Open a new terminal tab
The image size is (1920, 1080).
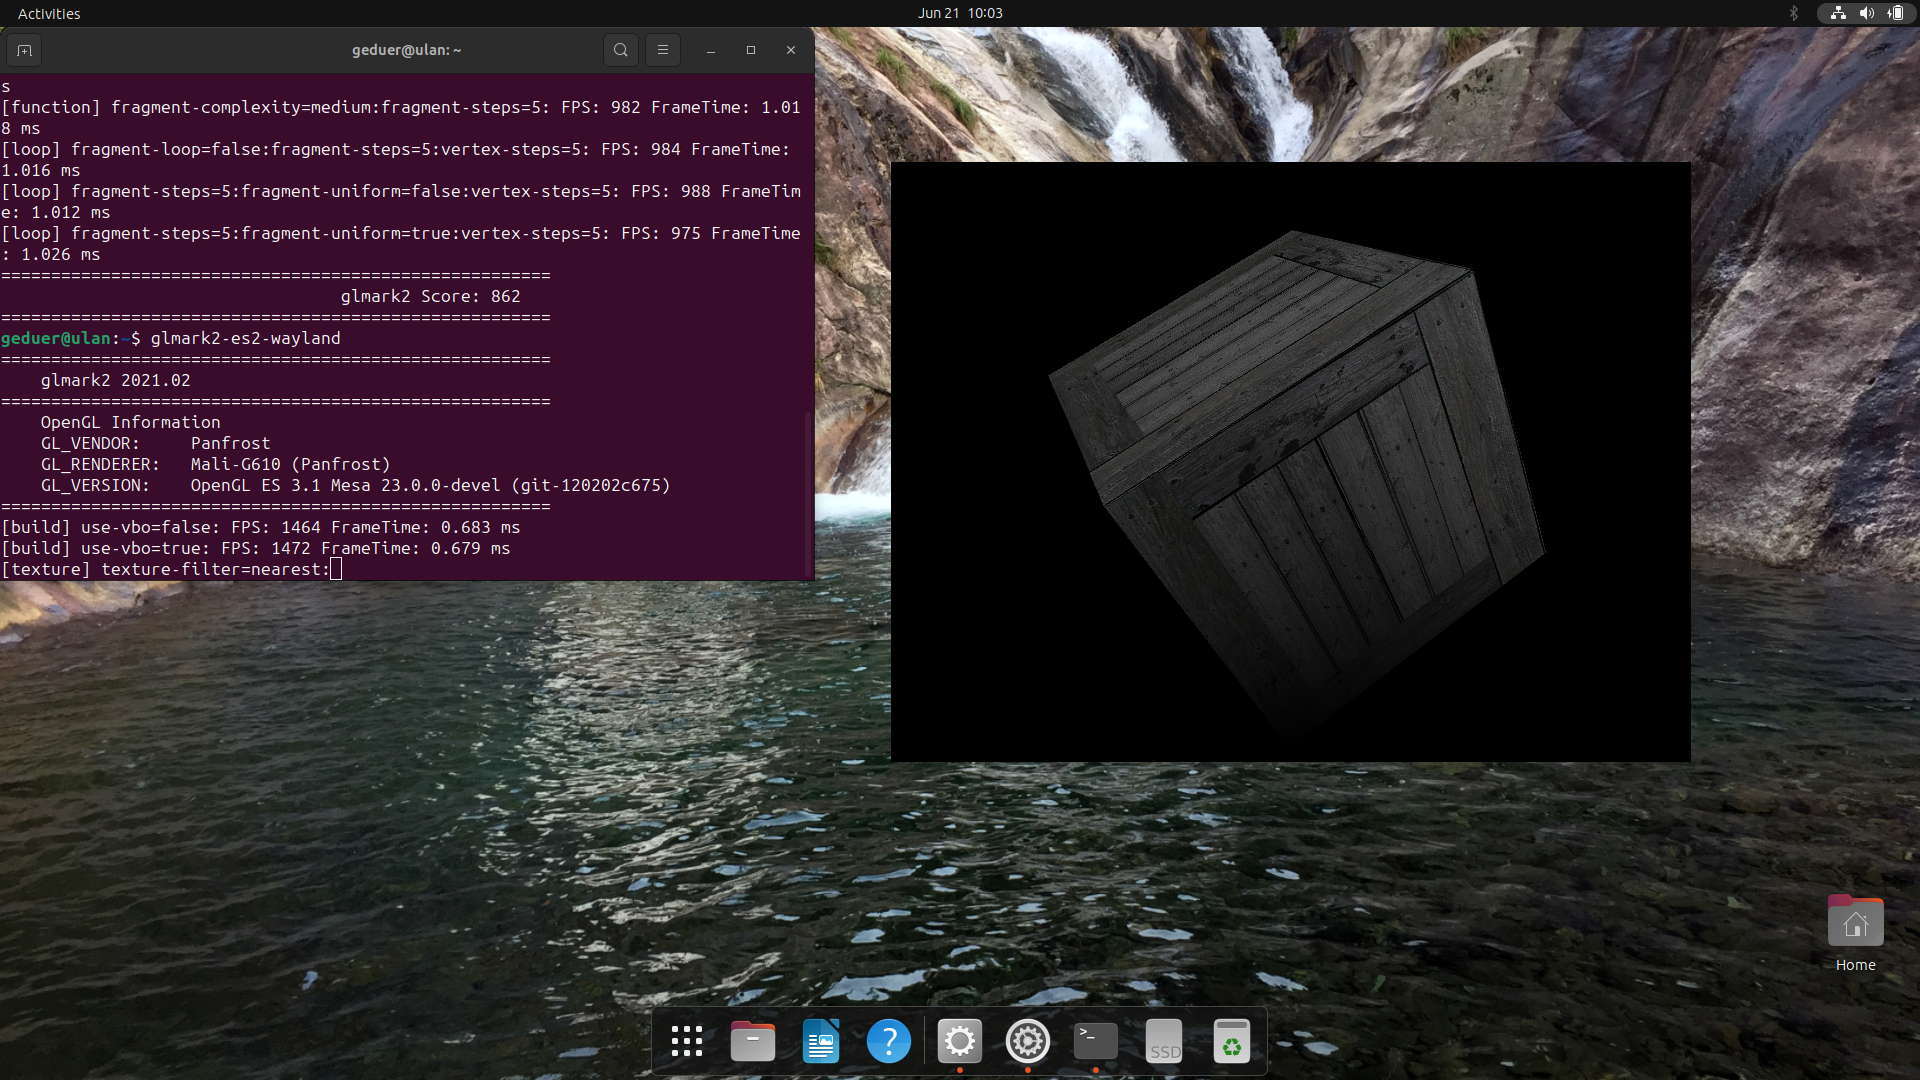[24, 50]
